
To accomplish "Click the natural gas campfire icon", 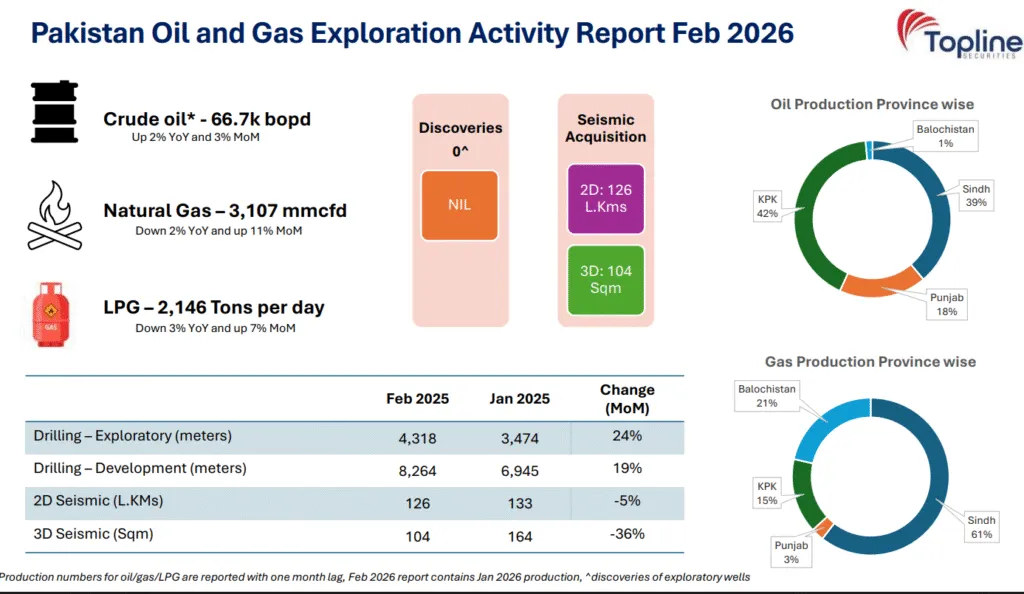I will point(56,215).
